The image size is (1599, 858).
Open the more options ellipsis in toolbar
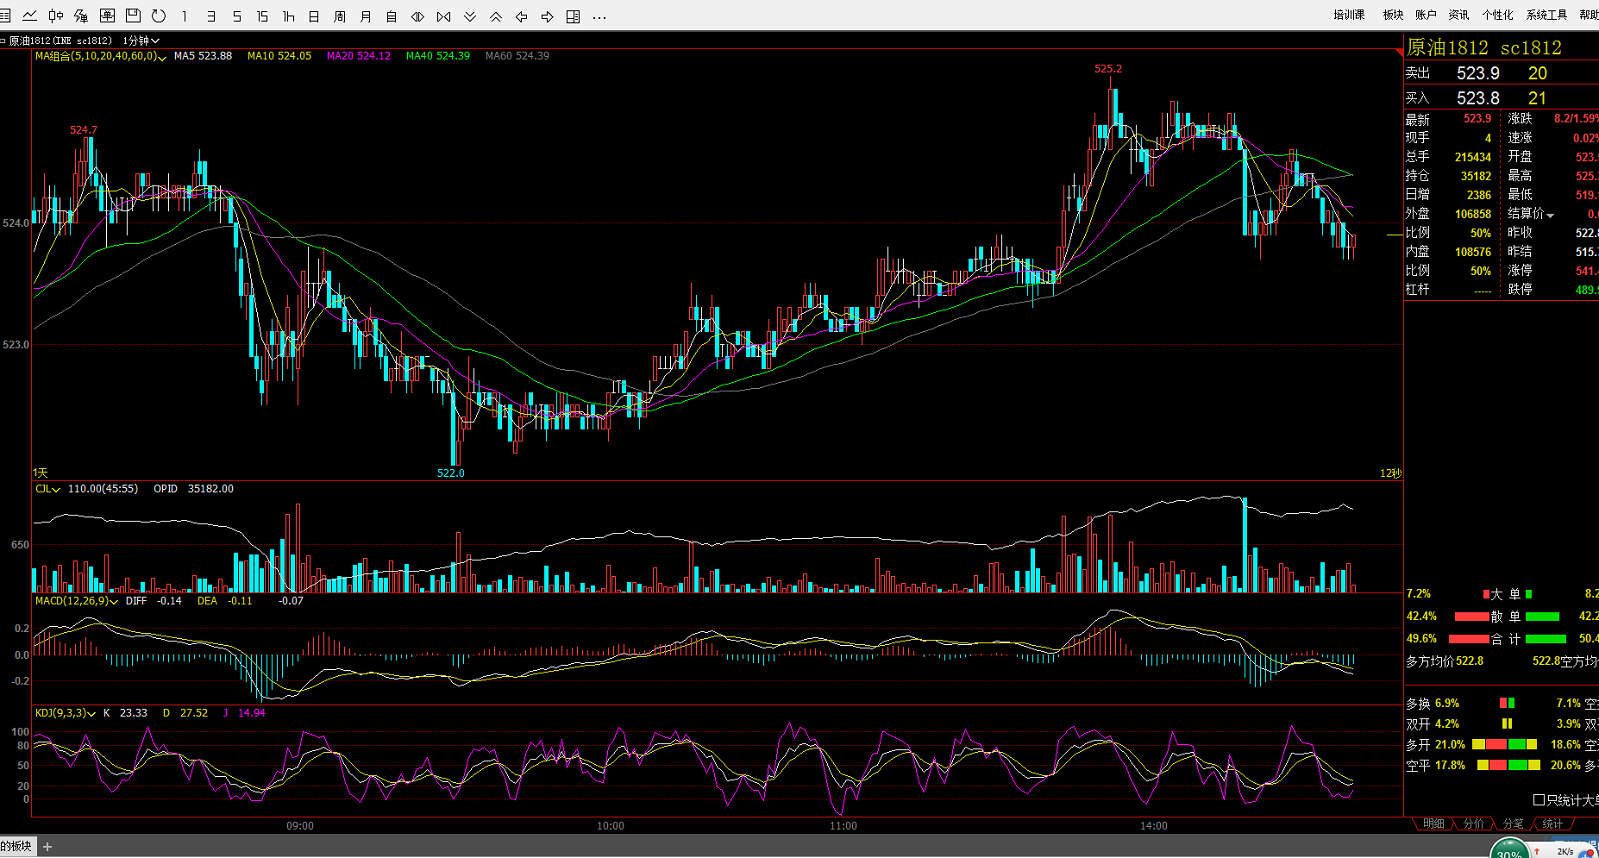pyautogui.click(x=599, y=17)
